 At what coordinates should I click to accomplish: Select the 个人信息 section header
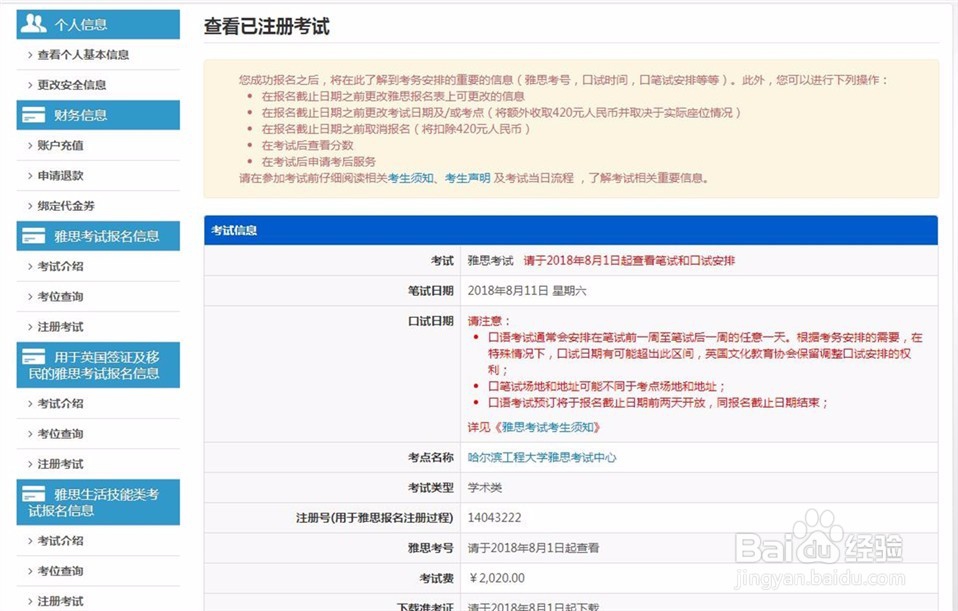tap(98, 24)
